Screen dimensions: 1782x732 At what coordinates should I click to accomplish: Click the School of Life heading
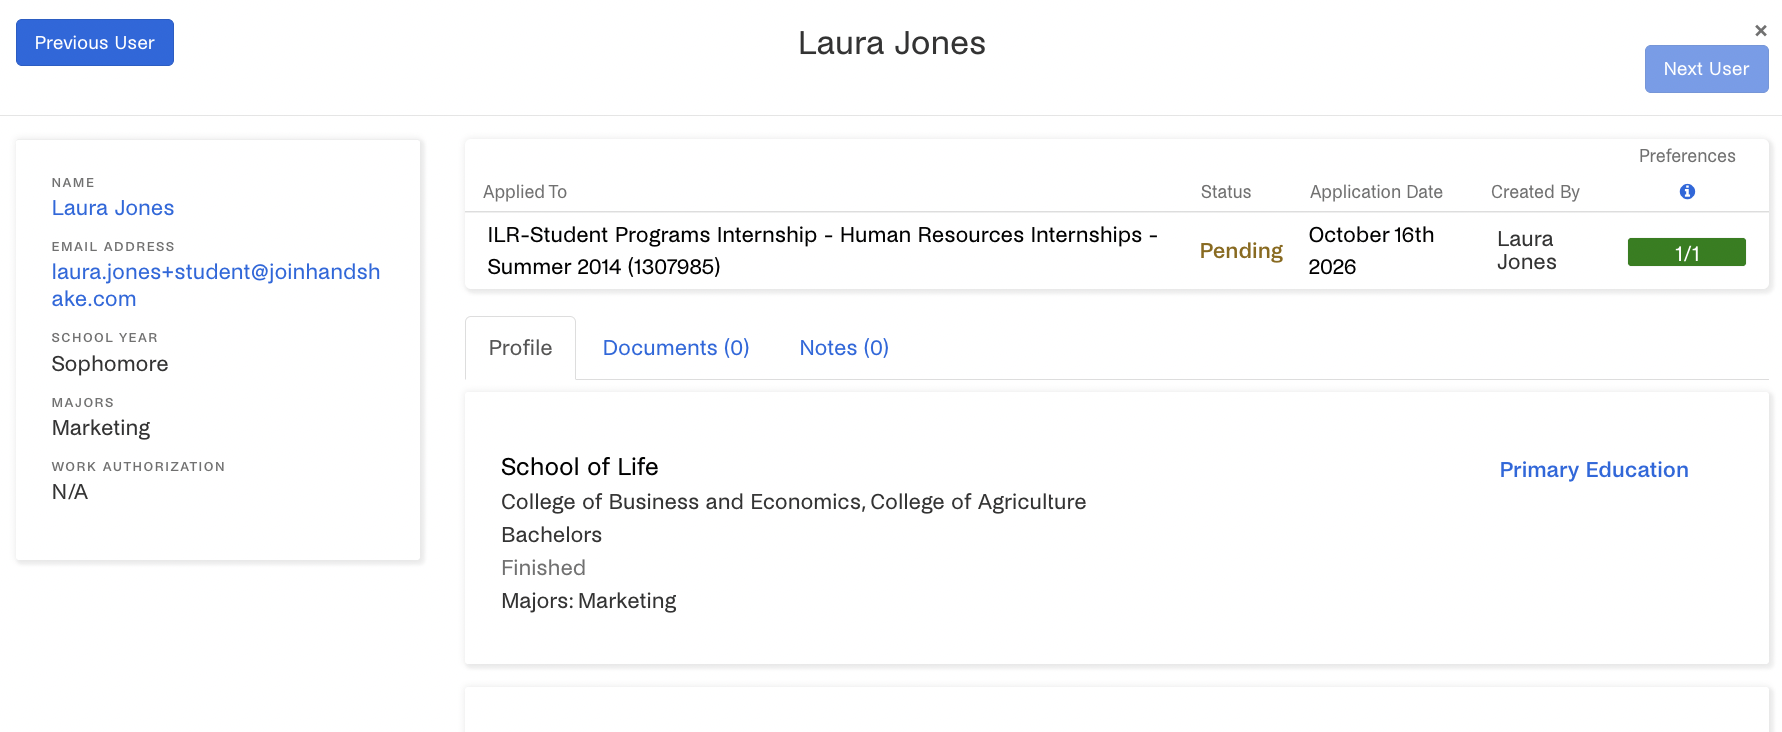(579, 467)
